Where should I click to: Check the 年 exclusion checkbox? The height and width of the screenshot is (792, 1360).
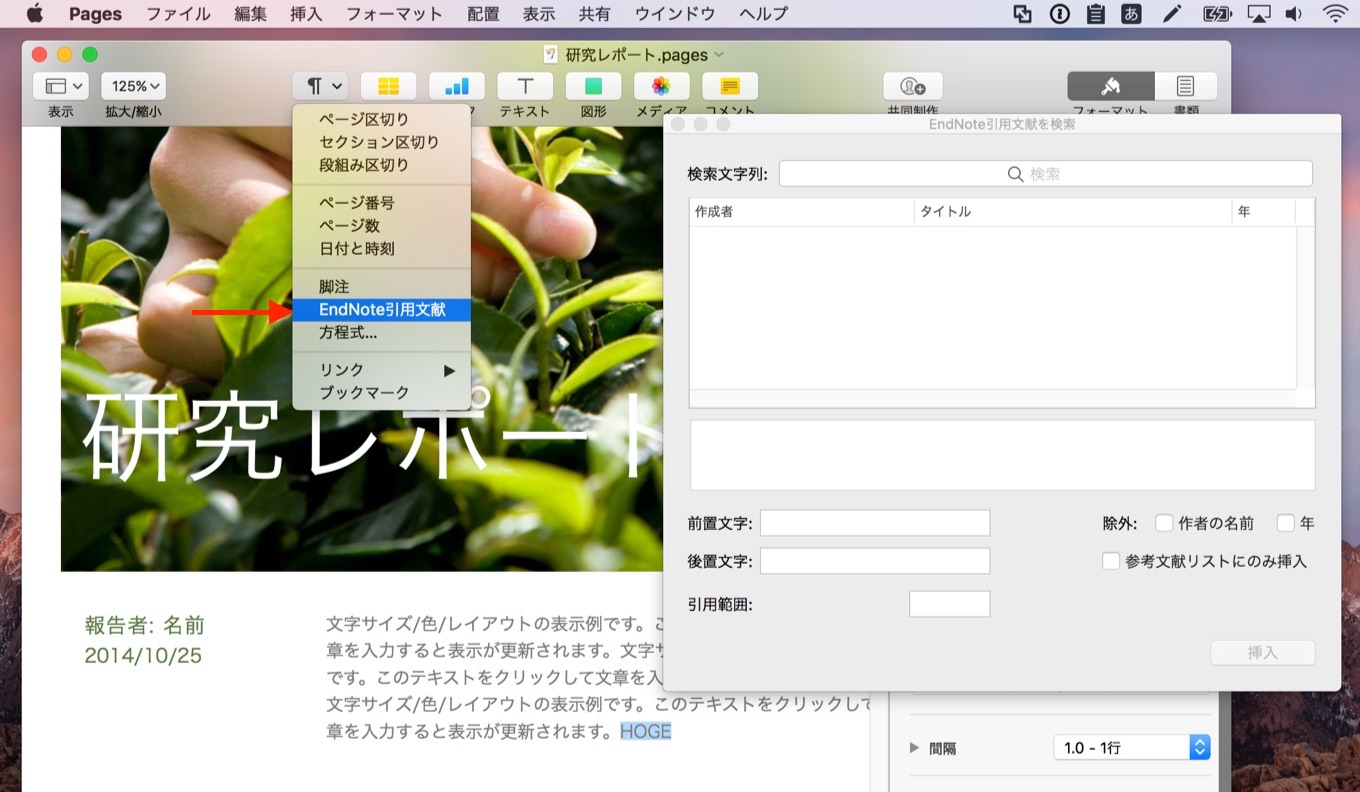click(x=1285, y=522)
